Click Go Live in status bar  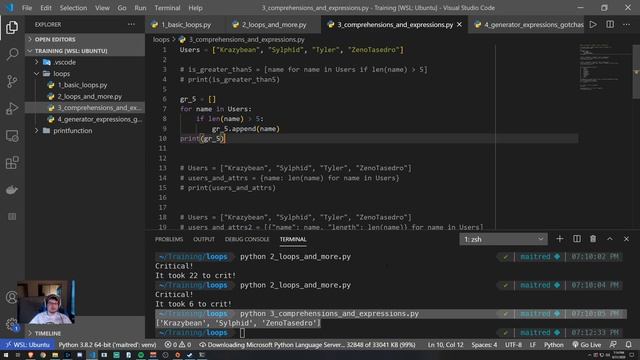click(x=587, y=344)
